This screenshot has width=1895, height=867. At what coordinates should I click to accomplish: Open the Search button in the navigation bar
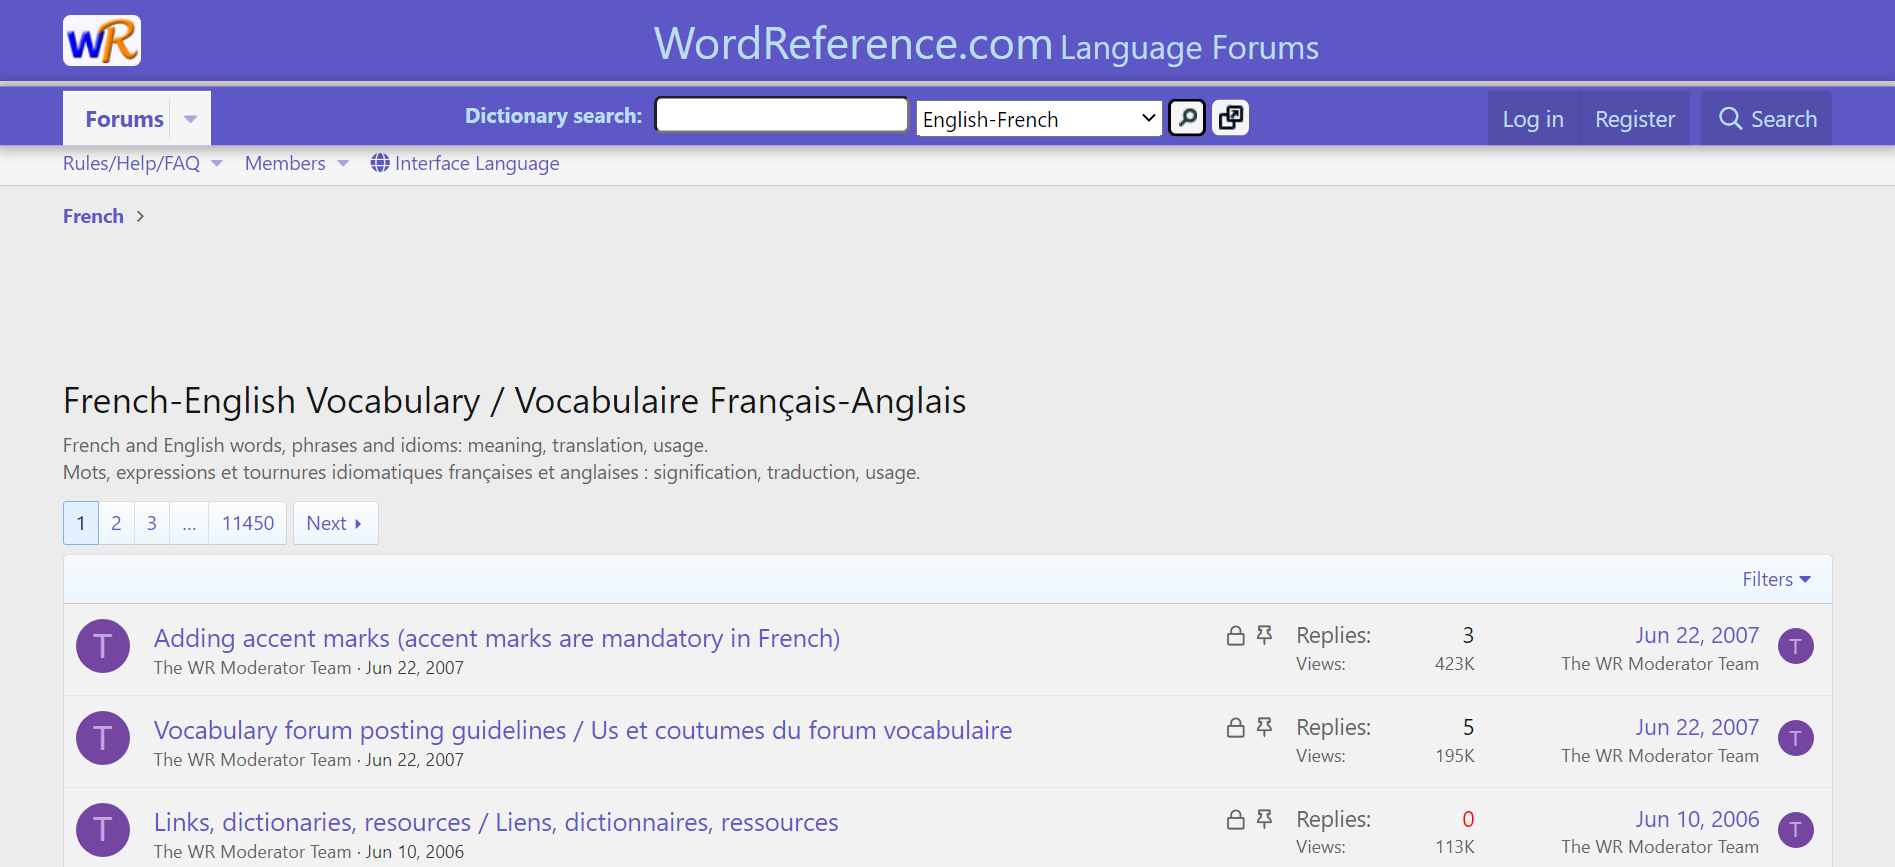coord(1767,119)
